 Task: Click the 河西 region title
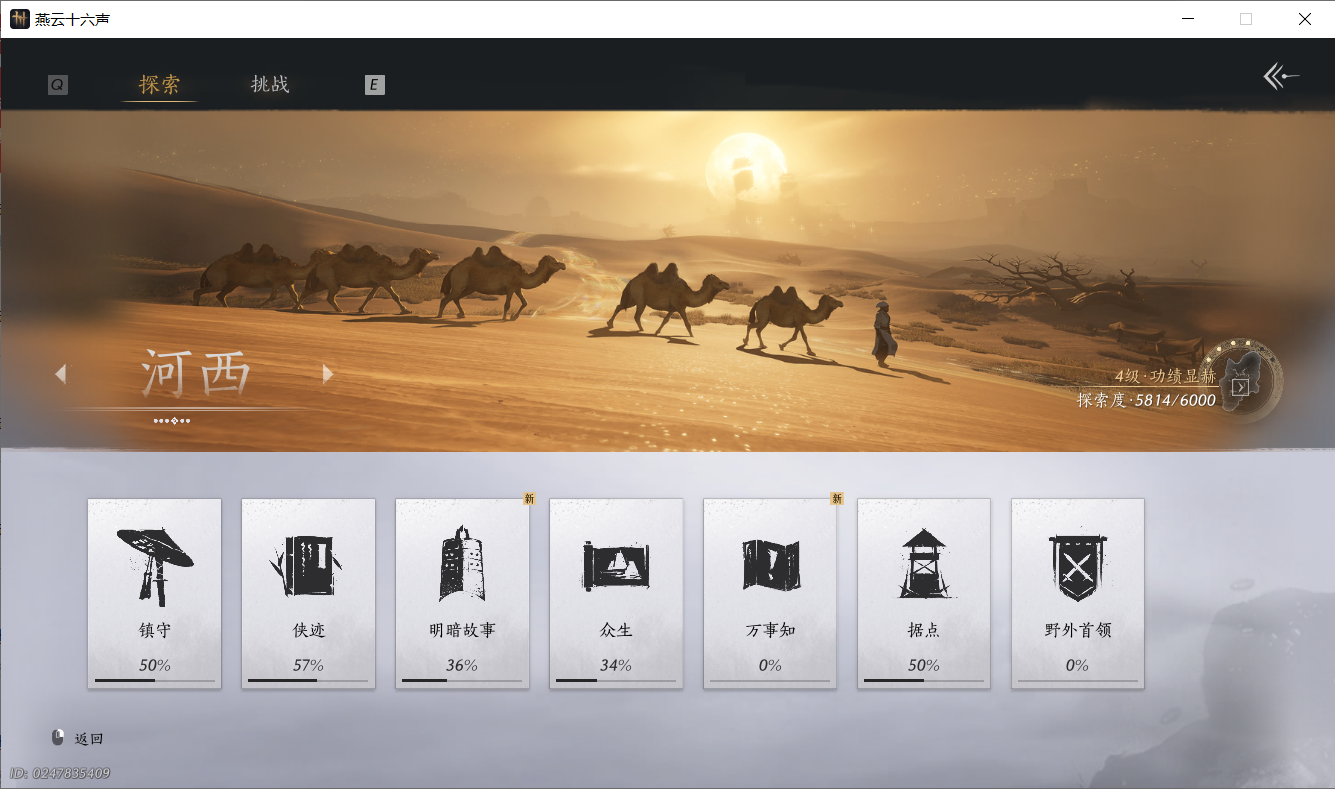click(x=196, y=374)
